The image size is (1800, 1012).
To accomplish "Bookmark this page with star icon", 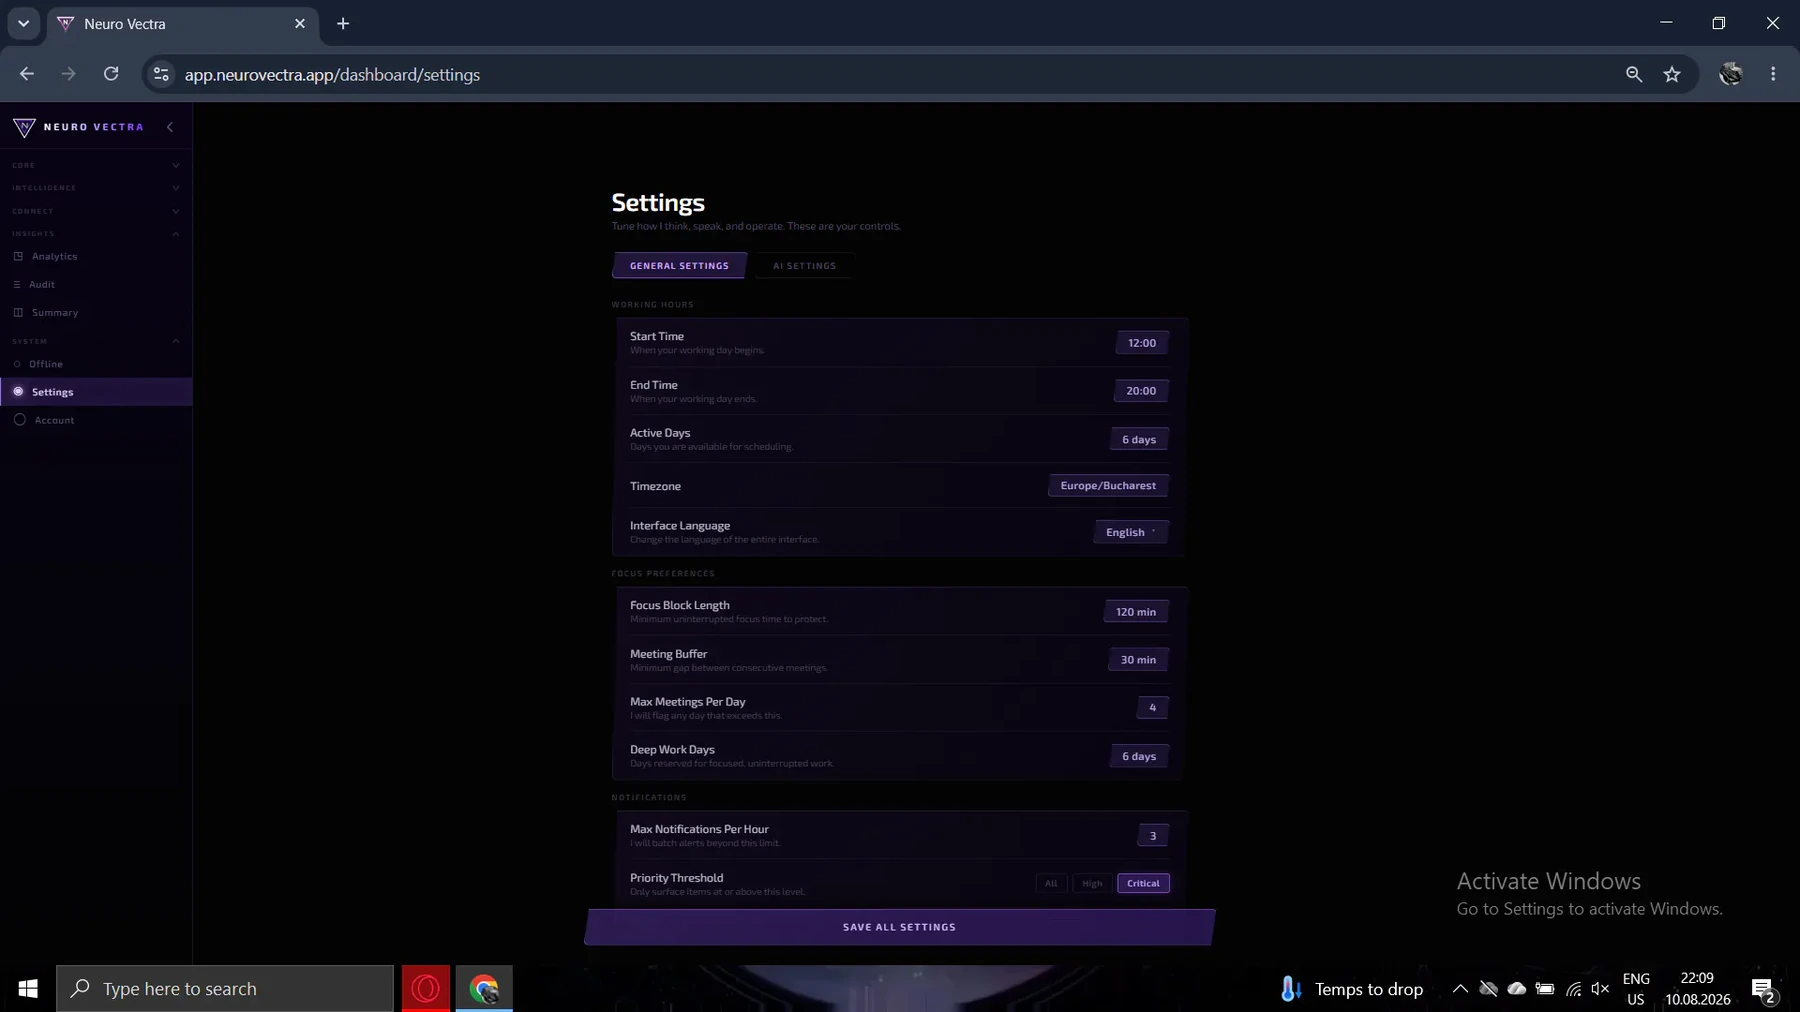I will point(1672,74).
